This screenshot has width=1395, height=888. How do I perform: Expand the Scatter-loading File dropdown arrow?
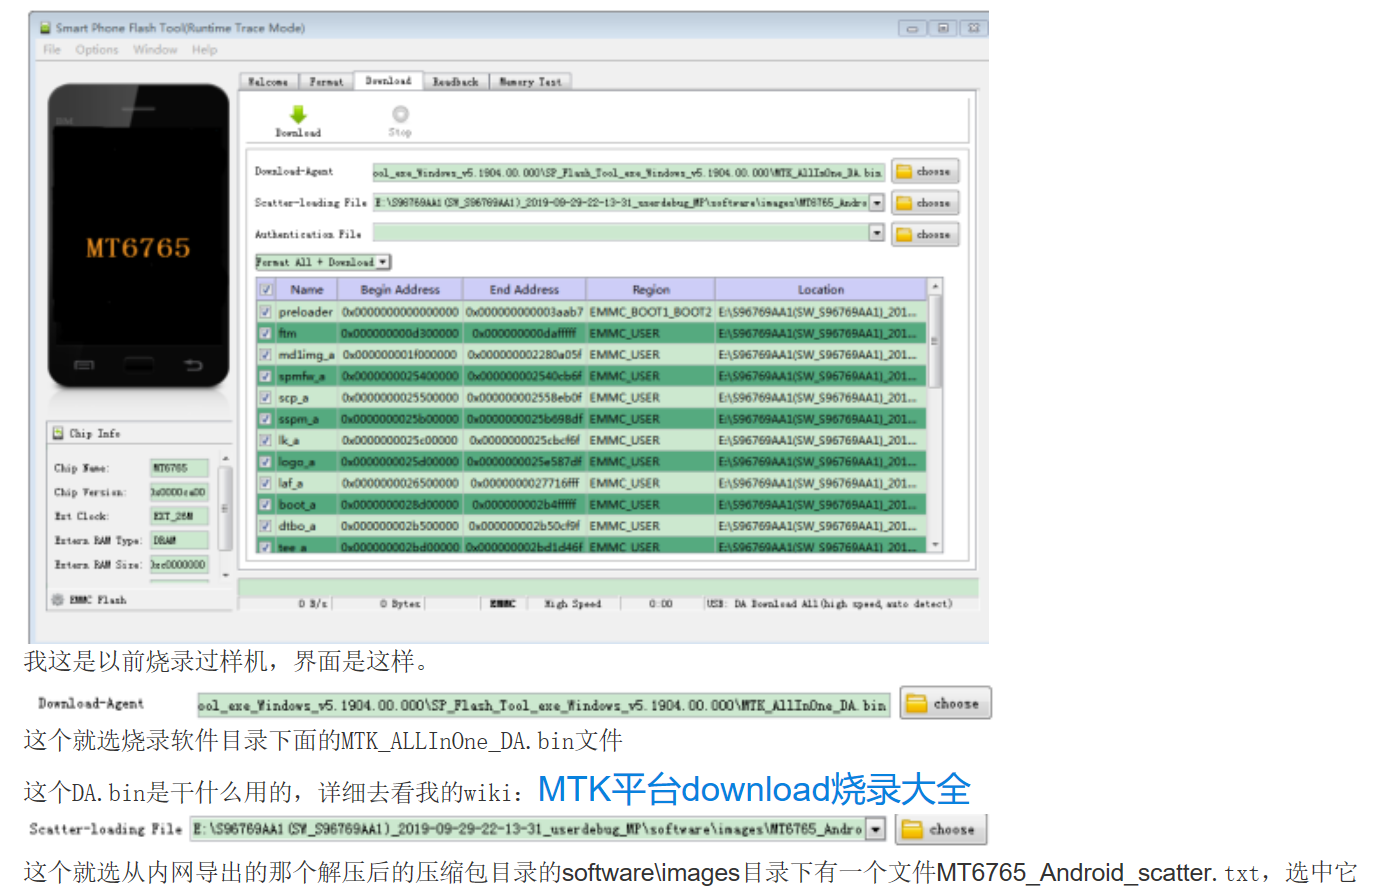click(877, 202)
